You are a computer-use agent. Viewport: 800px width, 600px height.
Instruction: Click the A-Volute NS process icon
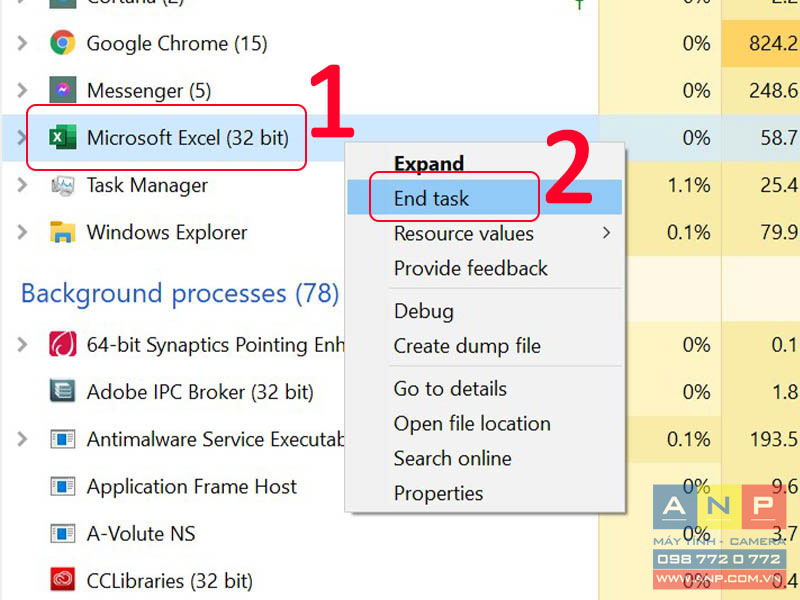[63, 534]
